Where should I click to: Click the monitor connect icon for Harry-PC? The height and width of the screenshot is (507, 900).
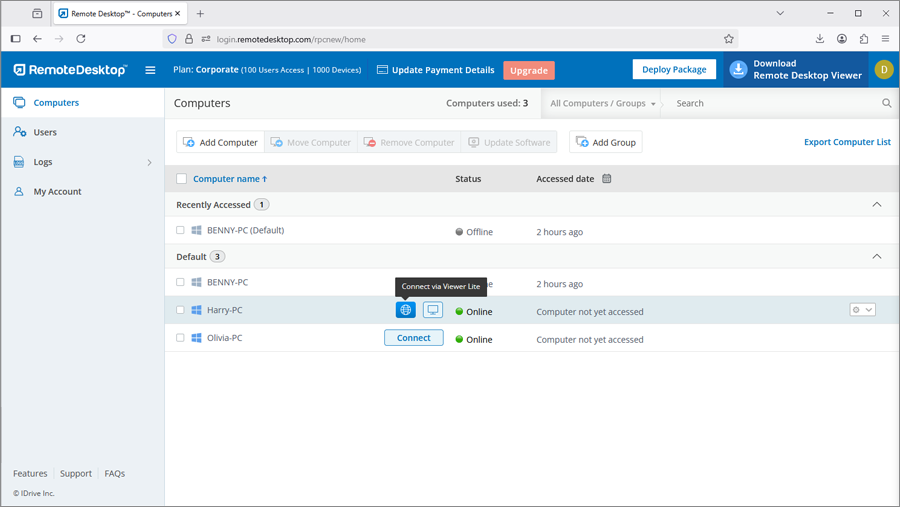(433, 310)
